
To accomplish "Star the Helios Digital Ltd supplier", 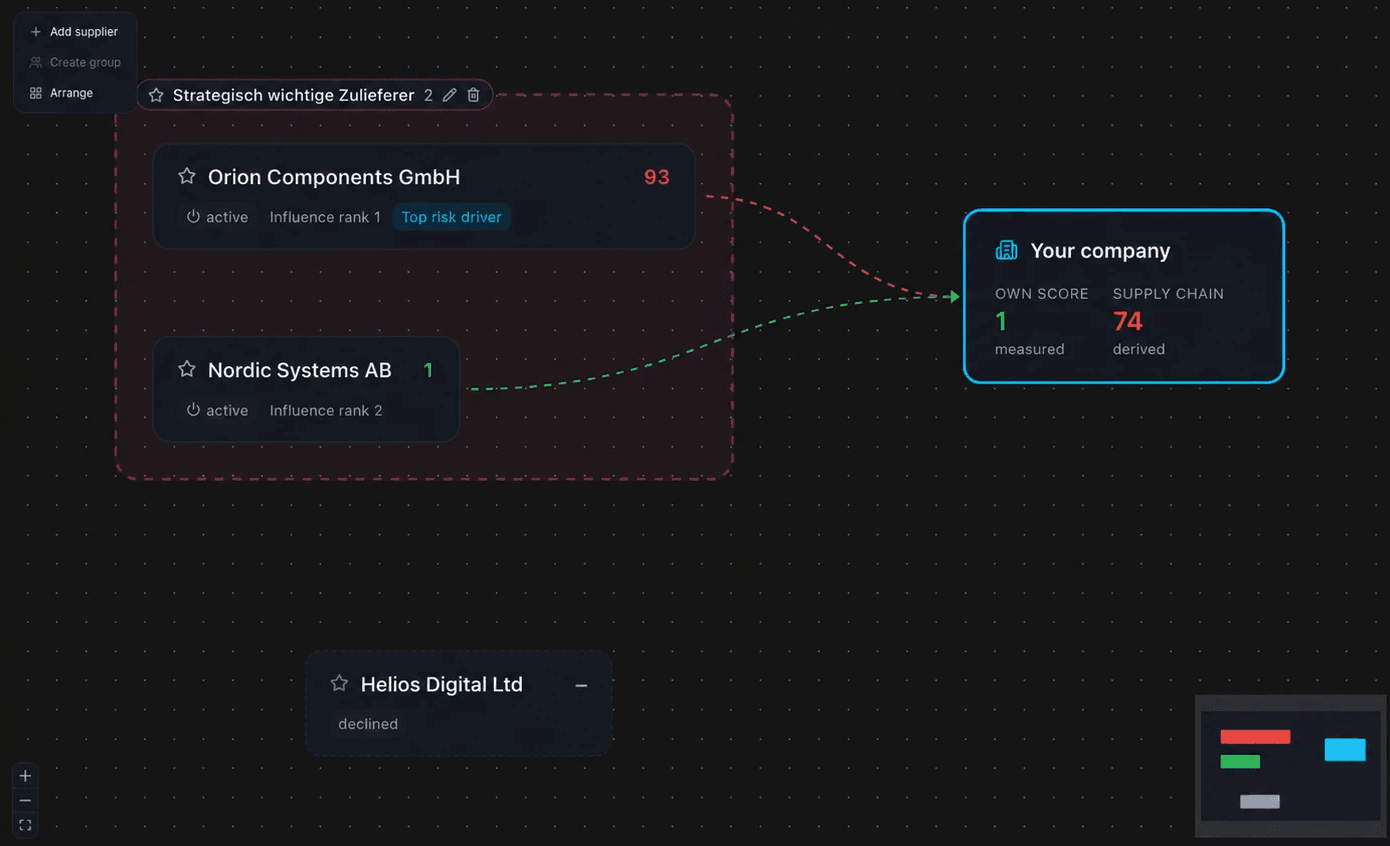I will click(x=340, y=683).
